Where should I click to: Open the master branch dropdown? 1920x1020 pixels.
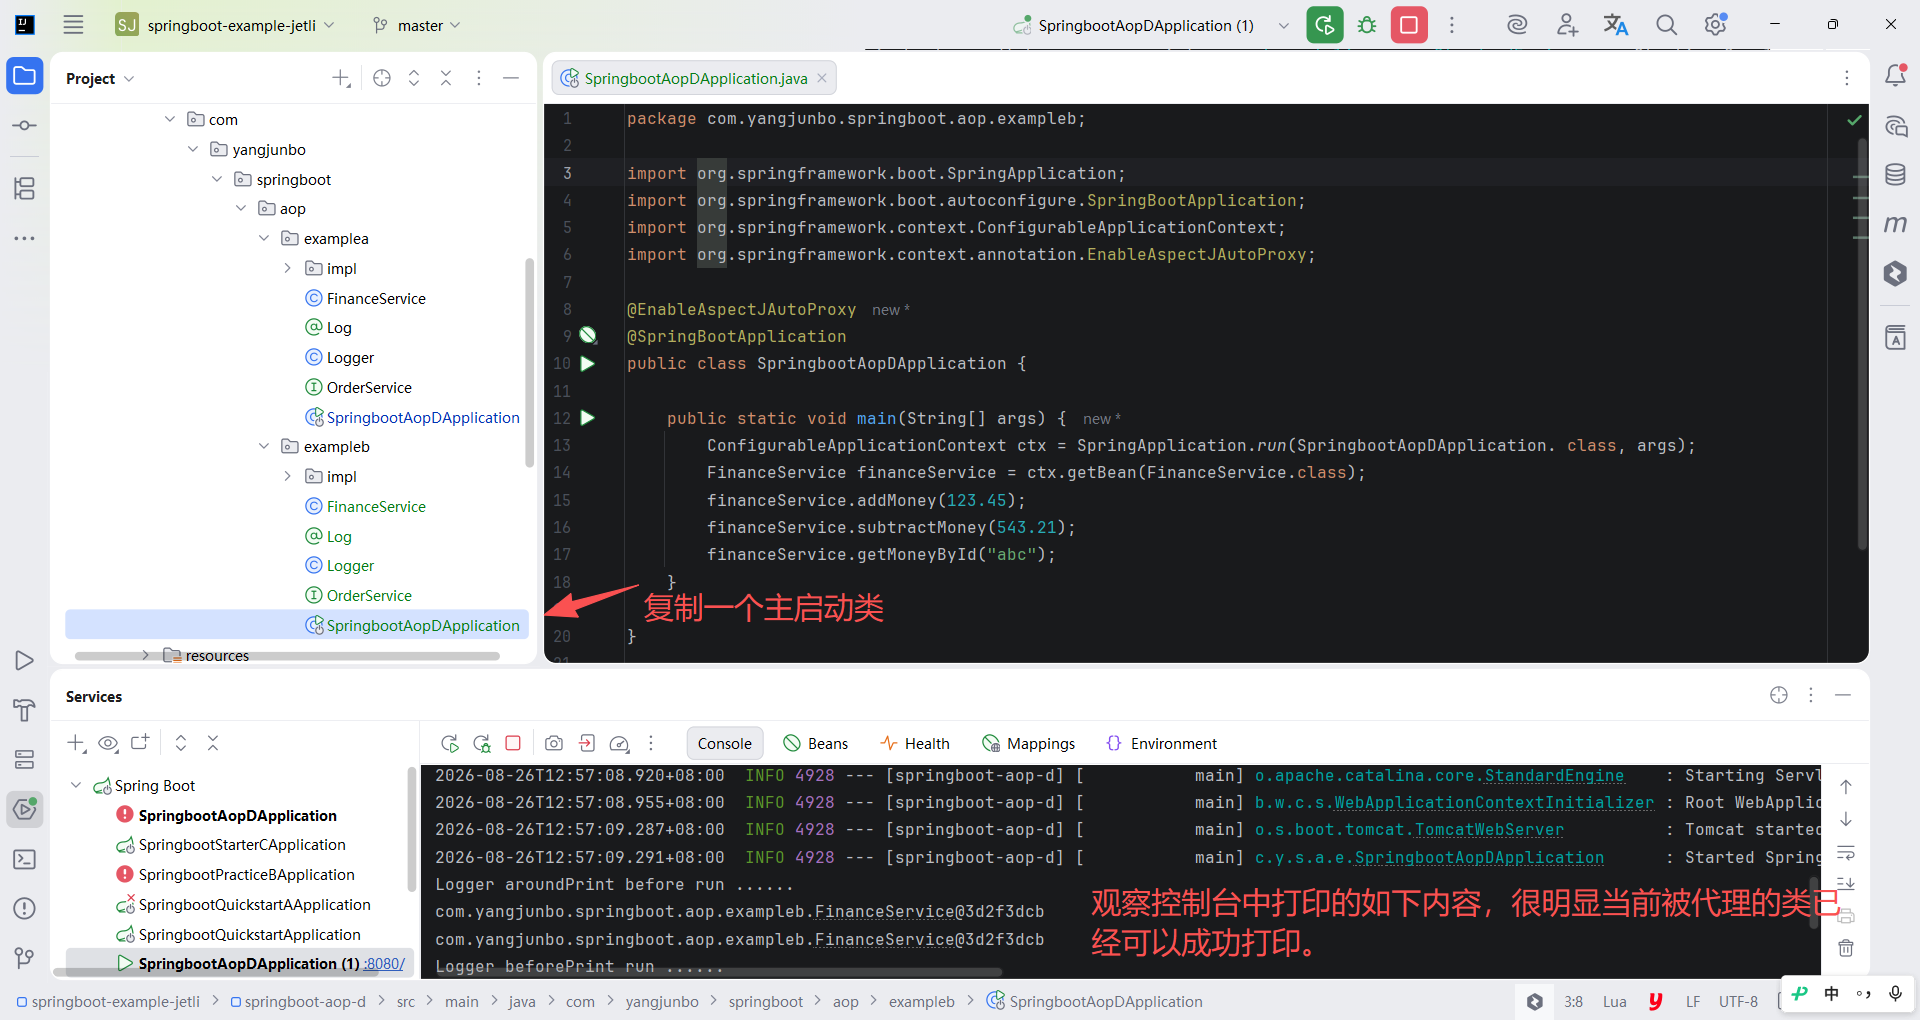coord(416,25)
